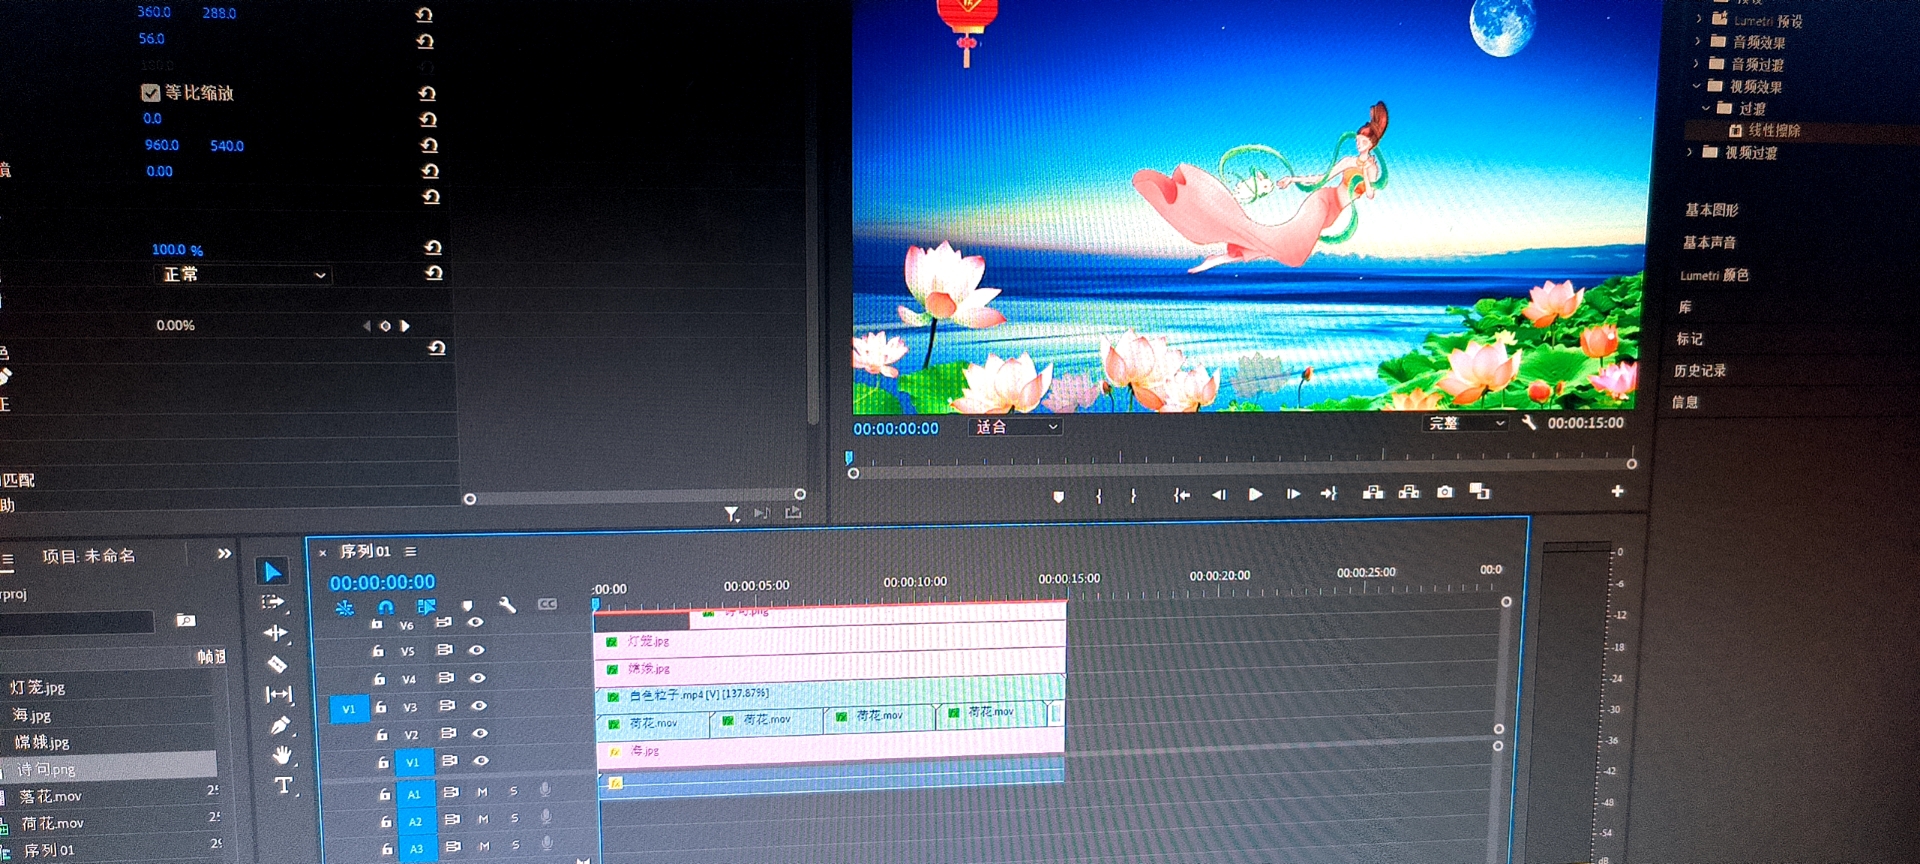This screenshot has width=1920, height=864.
Task: Add marker in the Program monitor
Action: pyautogui.click(x=1059, y=497)
